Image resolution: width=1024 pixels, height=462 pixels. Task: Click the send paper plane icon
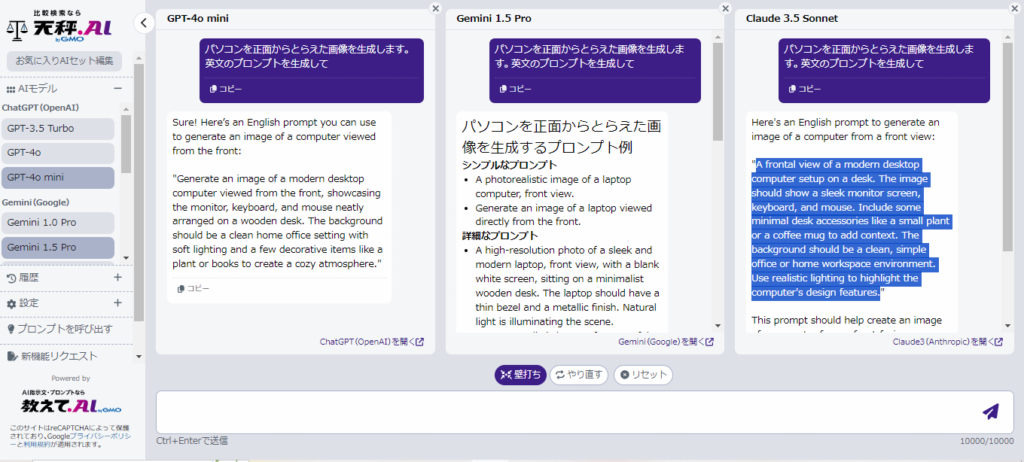[x=990, y=411]
